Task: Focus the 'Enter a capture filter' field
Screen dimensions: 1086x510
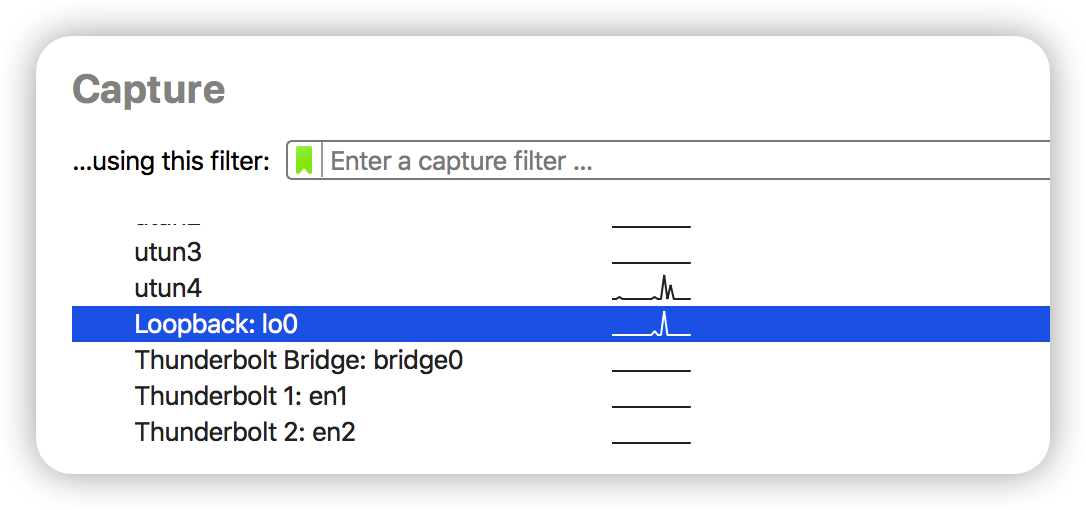Action: coord(680,161)
